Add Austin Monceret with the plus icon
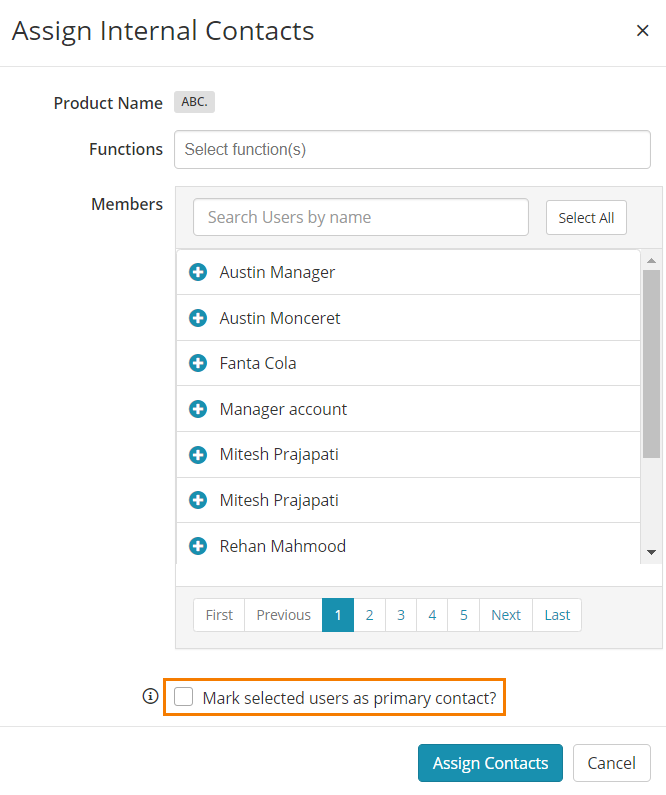The height and width of the screenshot is (795, 666). coord(198,318)
